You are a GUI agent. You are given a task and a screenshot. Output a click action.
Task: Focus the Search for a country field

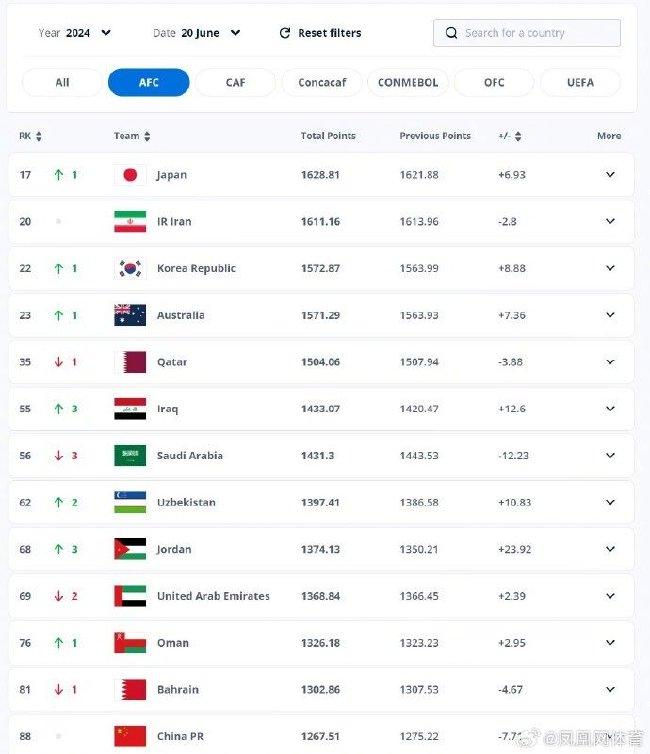[527, 33]
